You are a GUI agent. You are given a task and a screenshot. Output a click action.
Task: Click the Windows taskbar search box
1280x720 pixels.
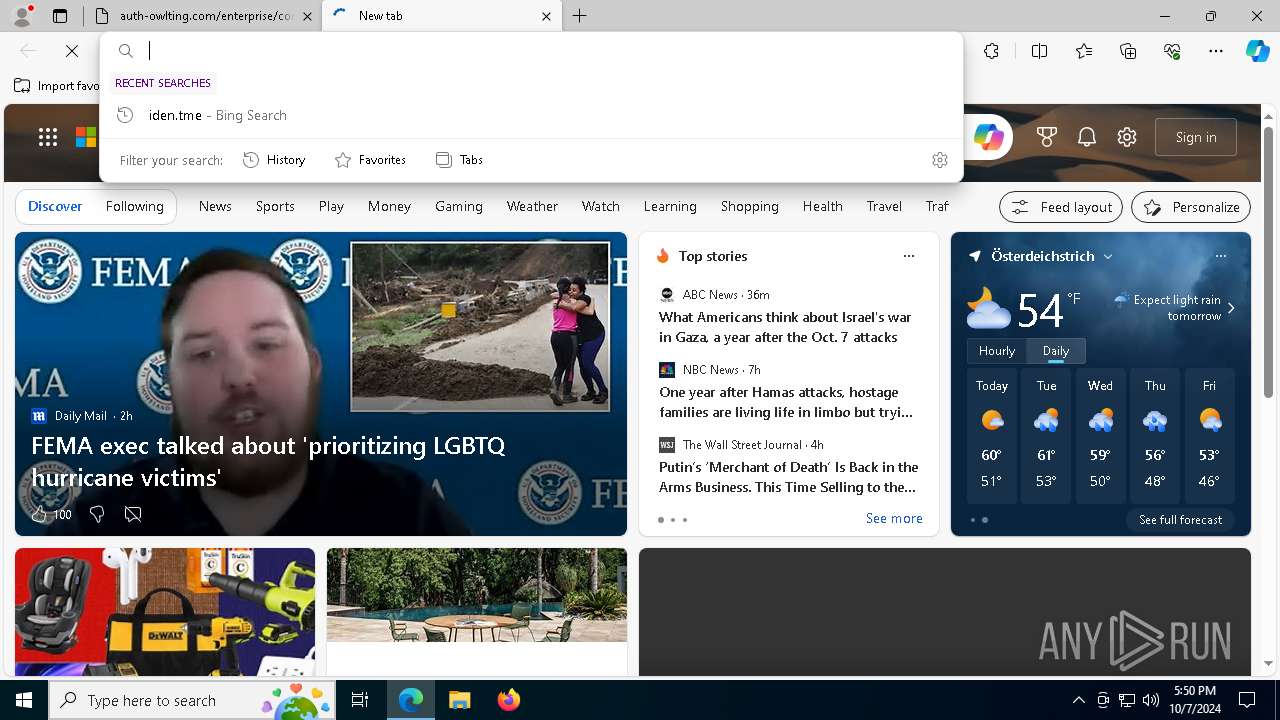tap(192, 700)
